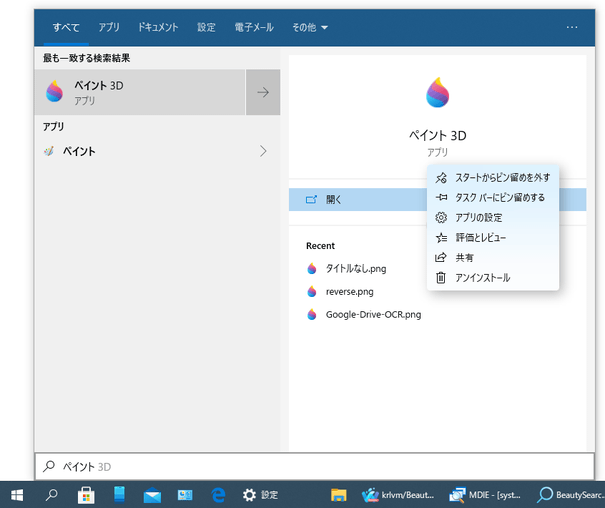Screen dimensions: 605x508
Task: Click the icon next to Google-Drive-OCR.png
Action: pyautogui.click(x=312, y=315)
